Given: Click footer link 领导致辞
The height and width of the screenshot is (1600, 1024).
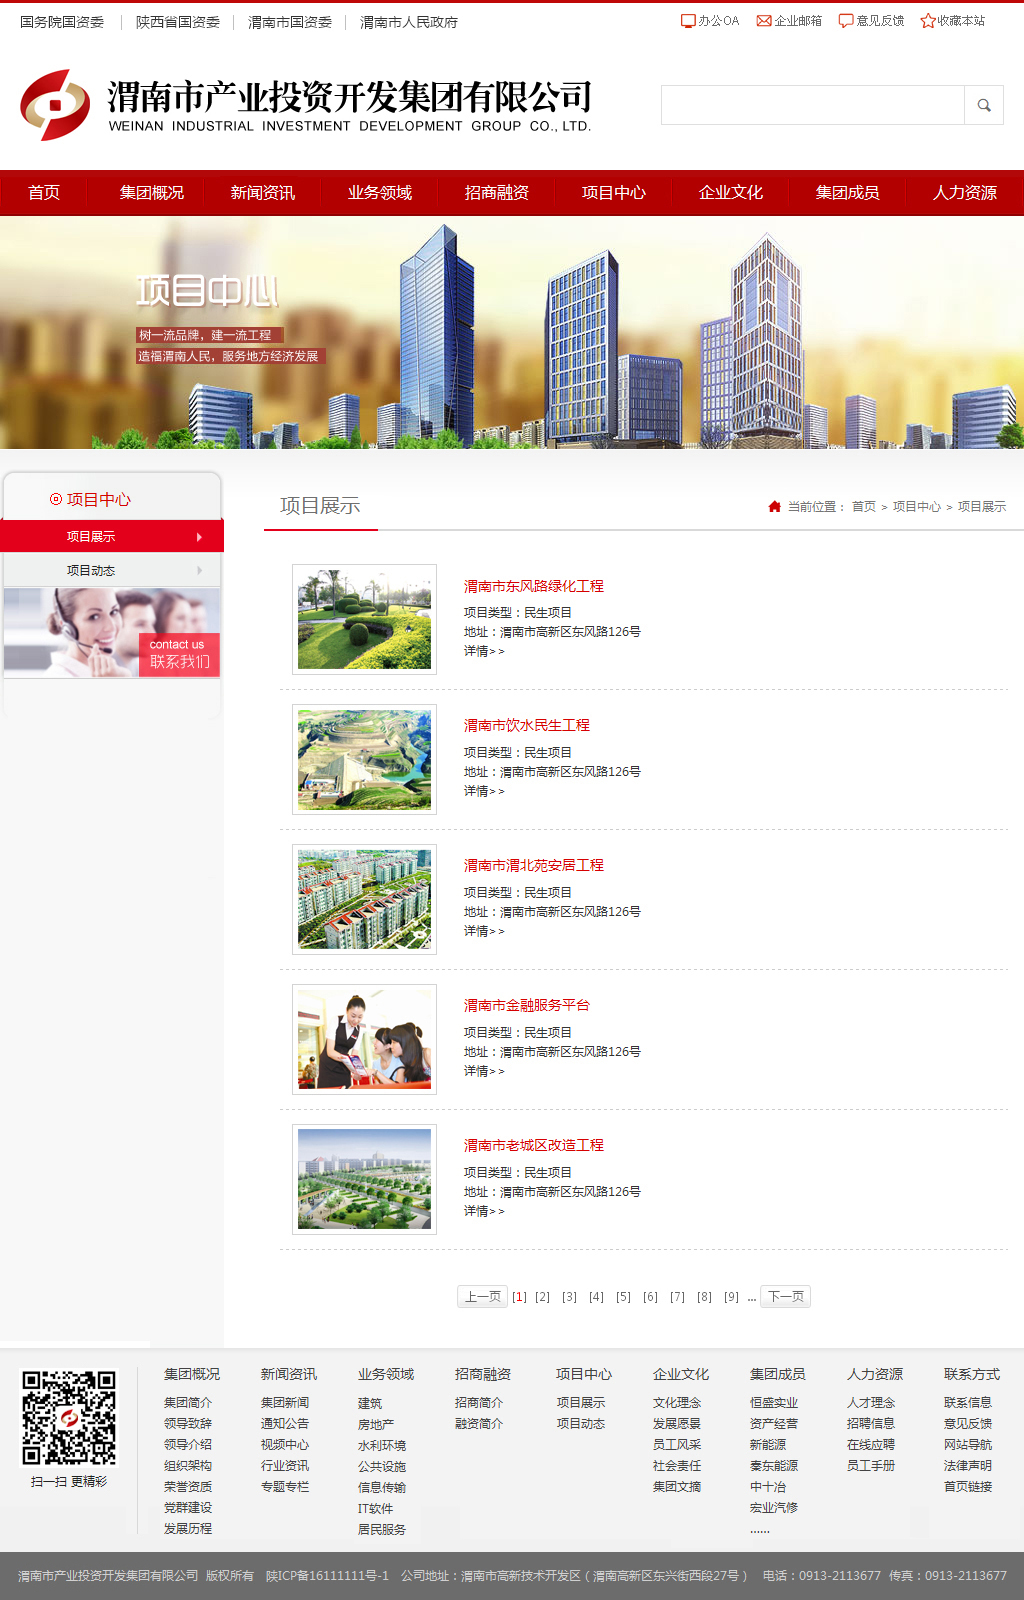Looking at the screenshot, I should coord(188,1424).
